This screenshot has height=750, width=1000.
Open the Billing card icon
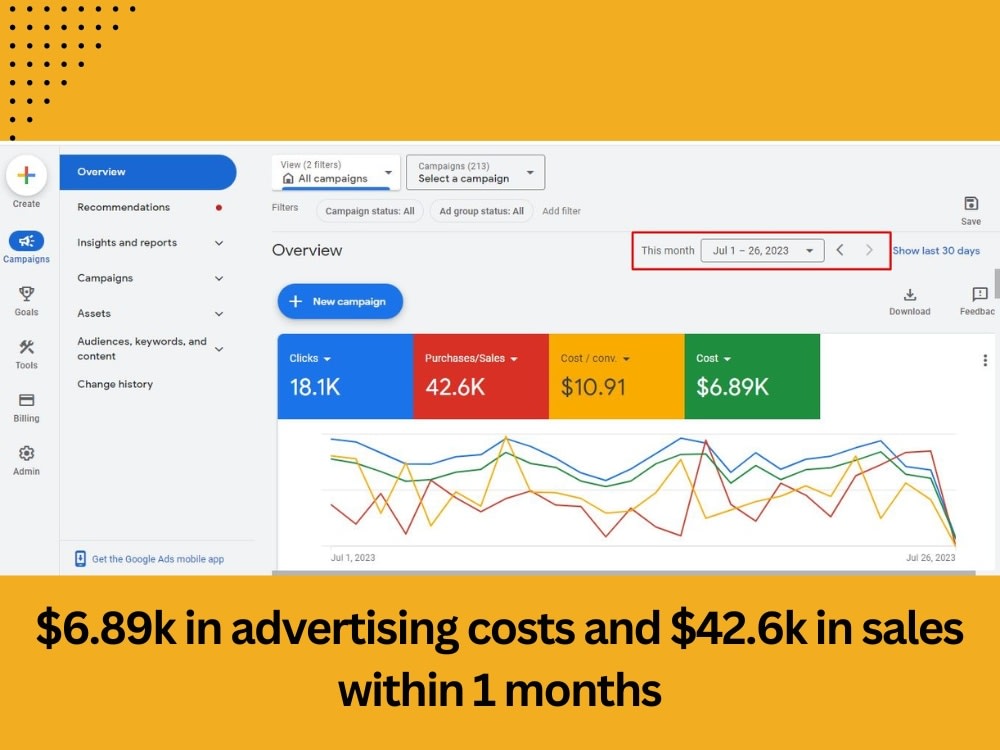(x=26, y=400)
